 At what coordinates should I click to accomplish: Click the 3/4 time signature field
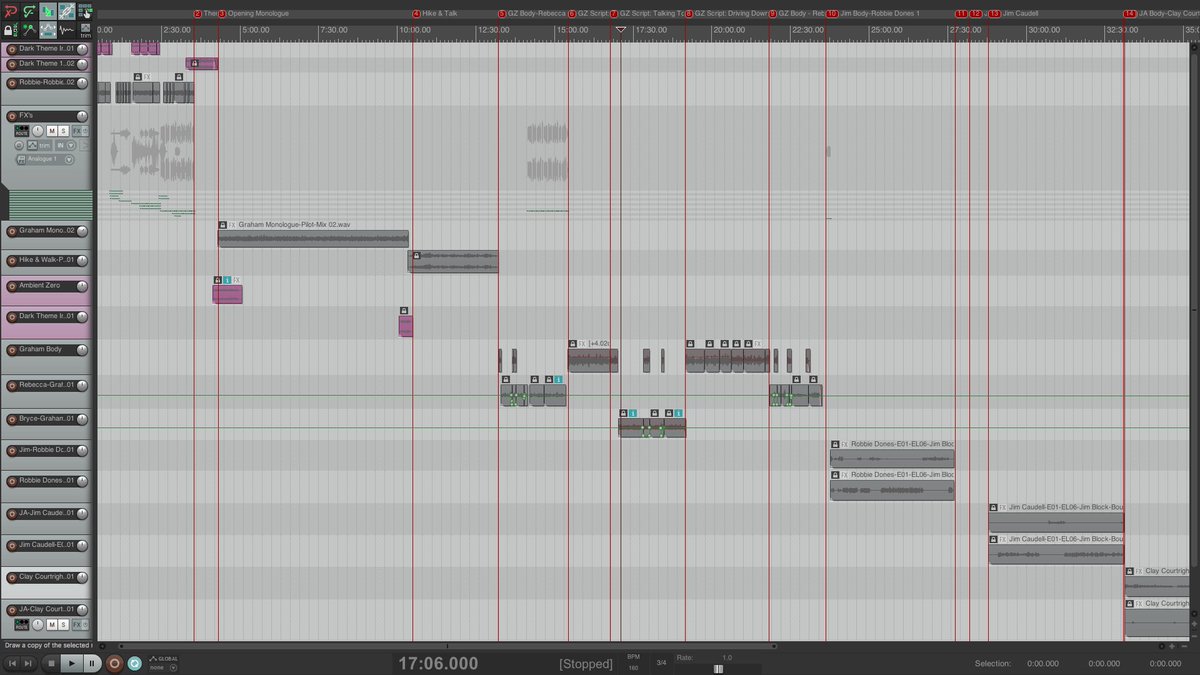[x=661, y=663]
